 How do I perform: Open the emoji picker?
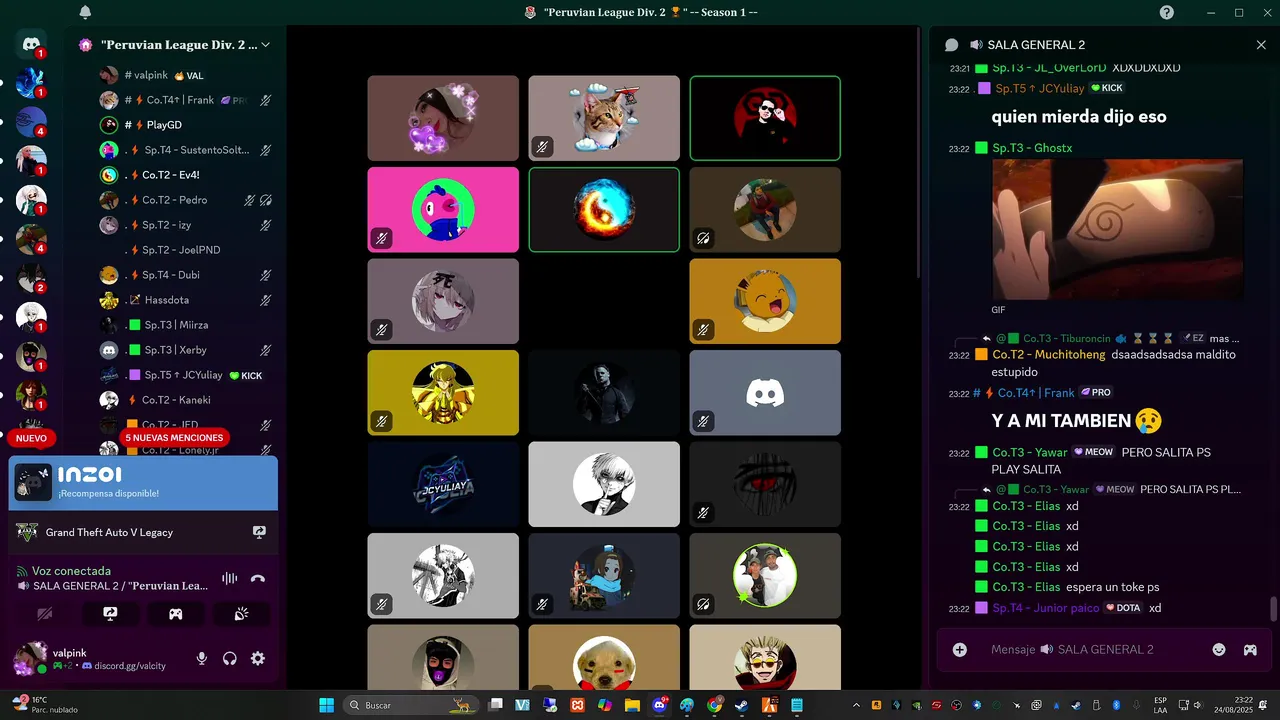point(1219,650)
